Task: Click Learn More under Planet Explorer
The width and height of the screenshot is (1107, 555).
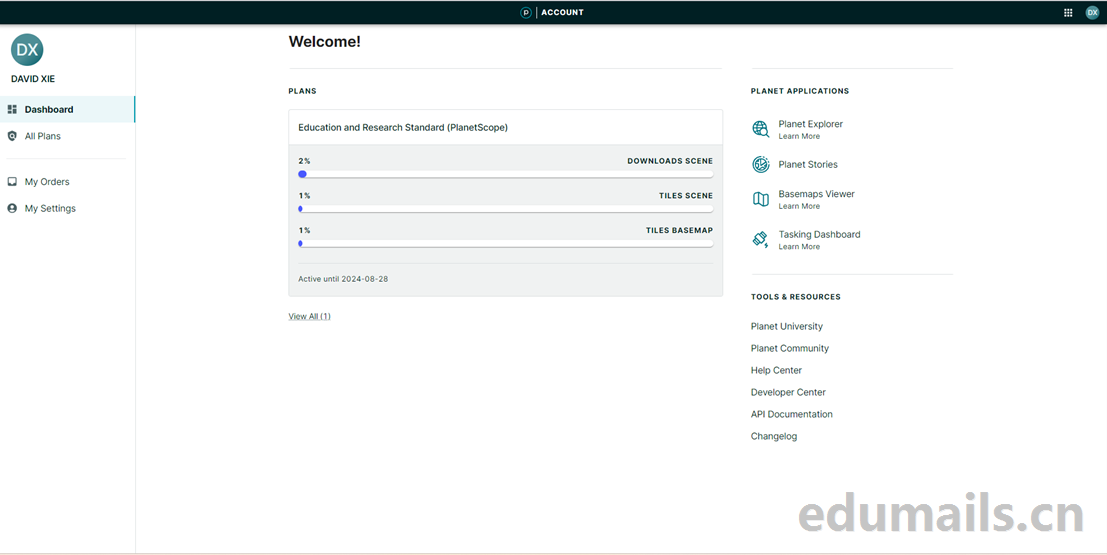Action: point(799,137)
